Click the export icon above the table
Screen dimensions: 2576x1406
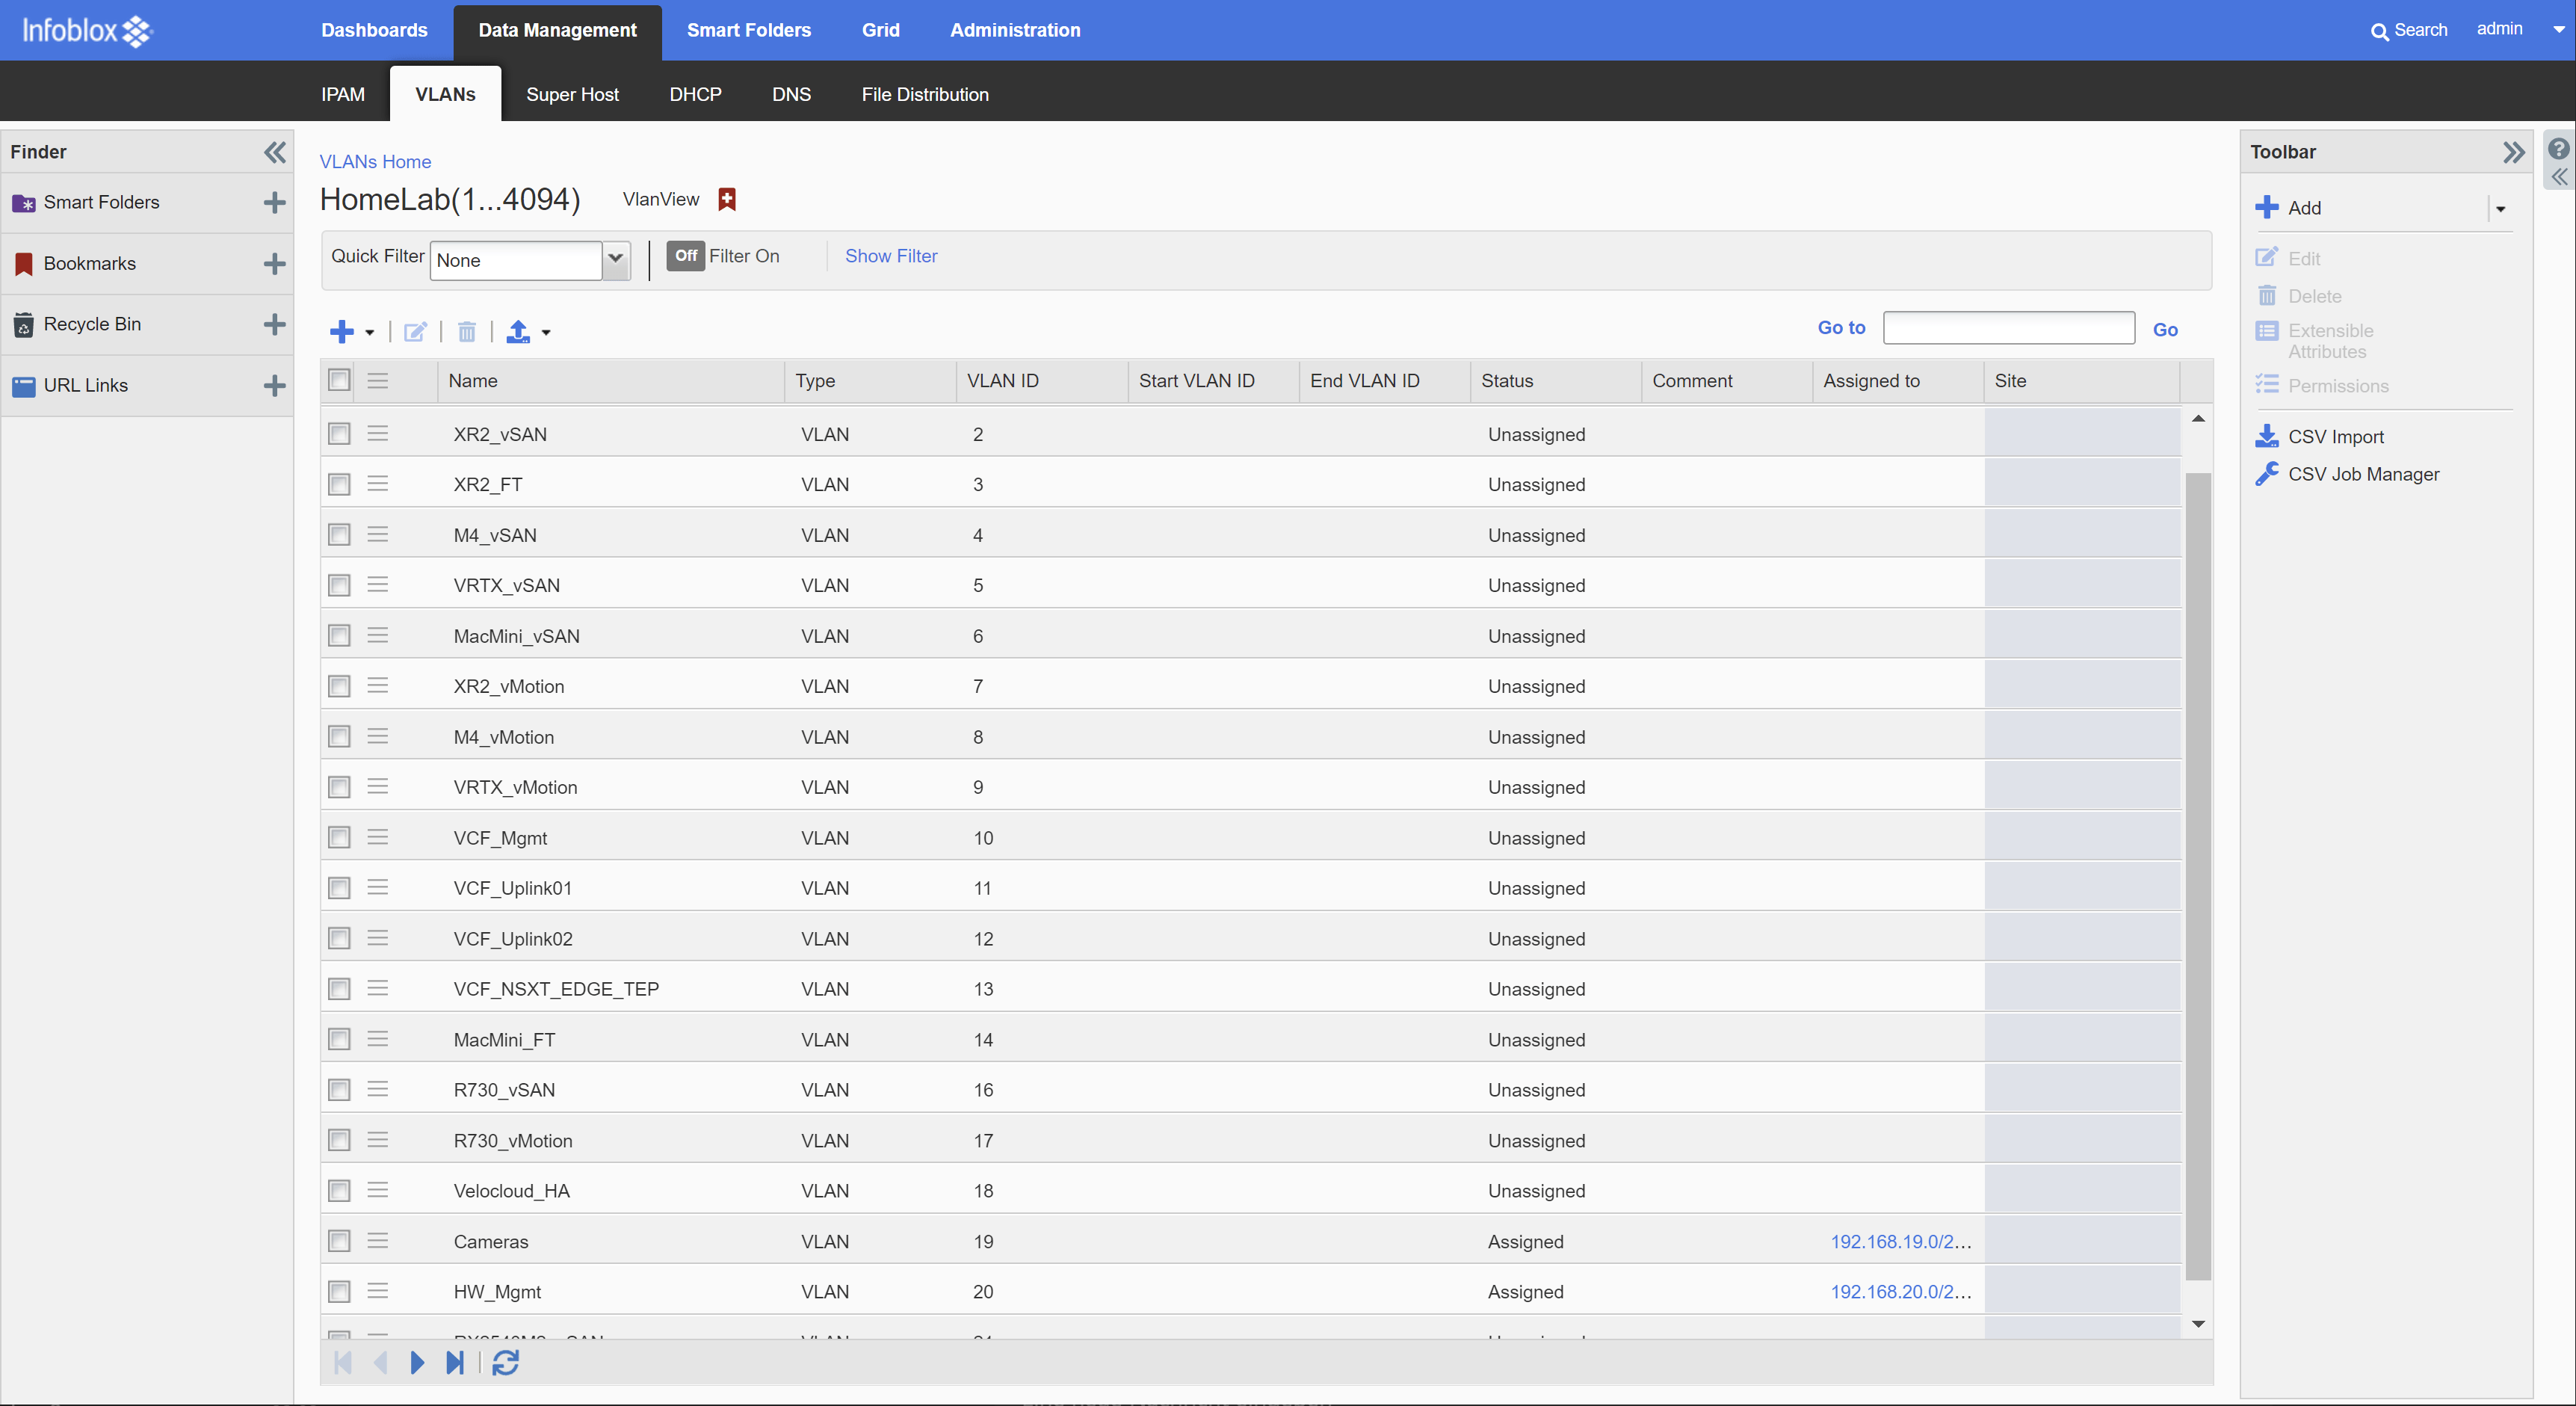click(x=518, y=331)
